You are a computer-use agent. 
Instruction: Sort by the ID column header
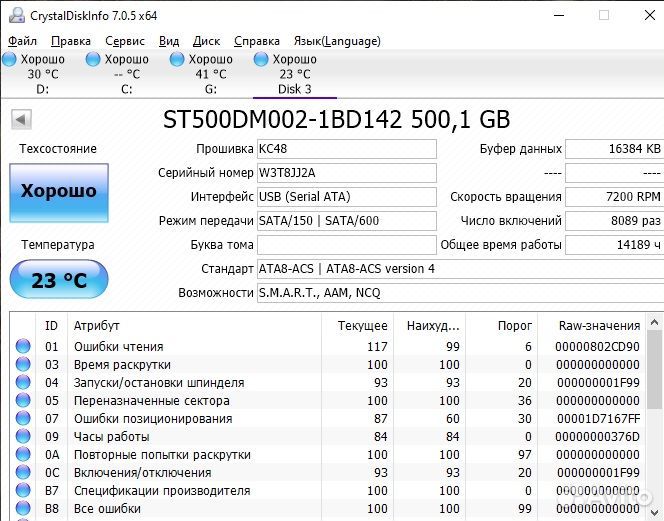[x=52, y=326]
